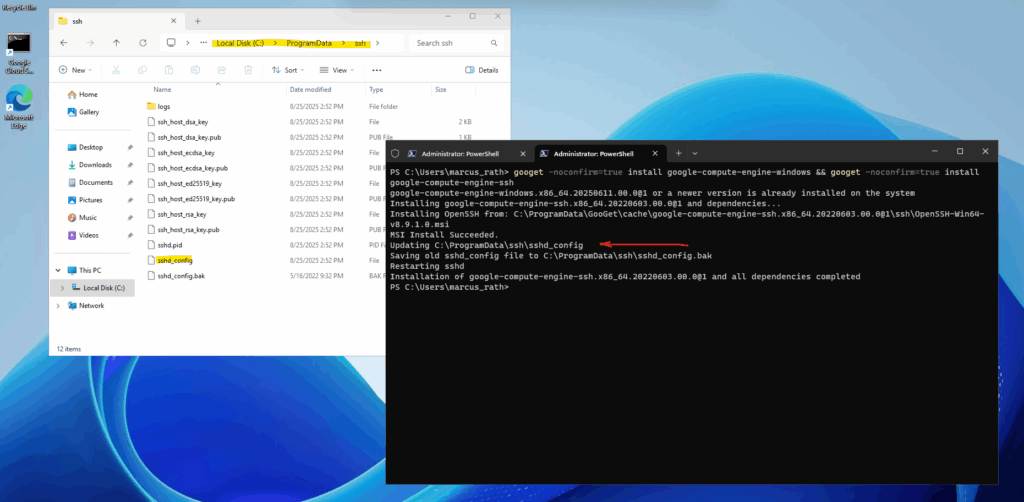Sort files by Type column header

click(376, 89)
